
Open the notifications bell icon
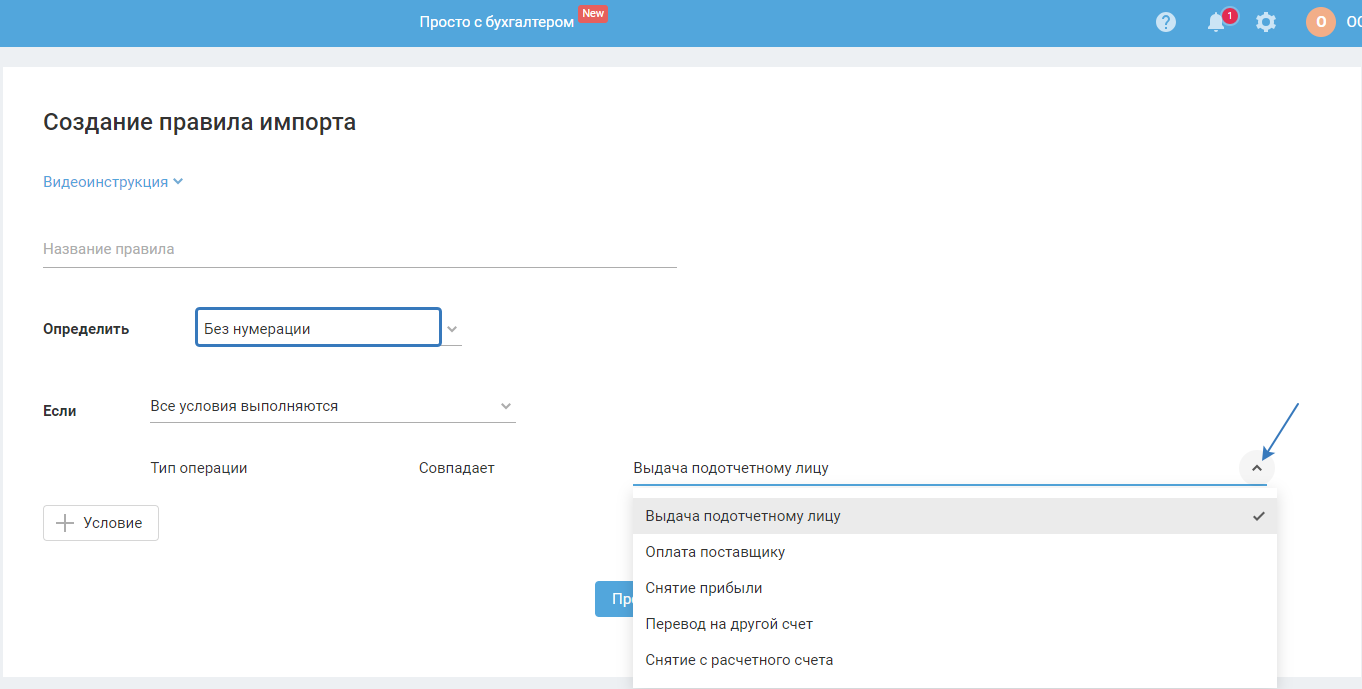pos(1216,22)
